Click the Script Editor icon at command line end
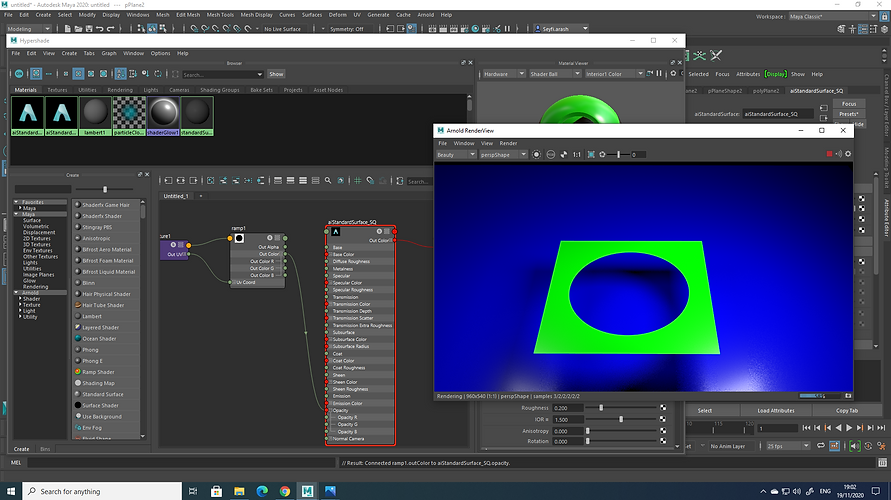 click(x=882, y=463)
